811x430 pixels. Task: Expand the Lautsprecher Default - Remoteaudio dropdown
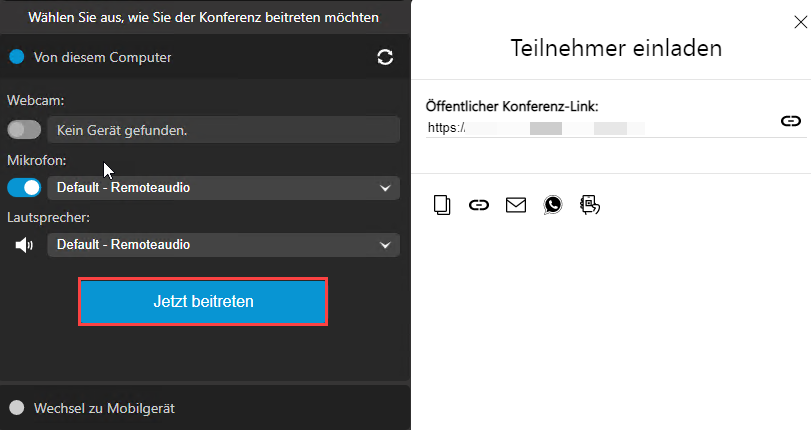coord(223,245)
